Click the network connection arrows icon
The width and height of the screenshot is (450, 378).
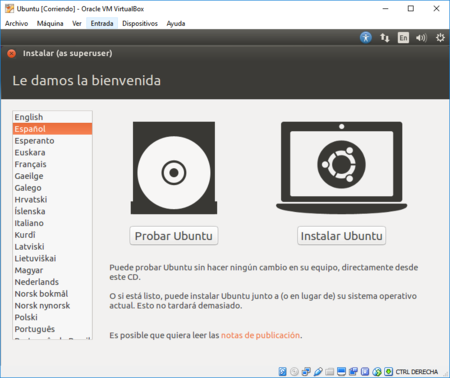pos(385,38)
